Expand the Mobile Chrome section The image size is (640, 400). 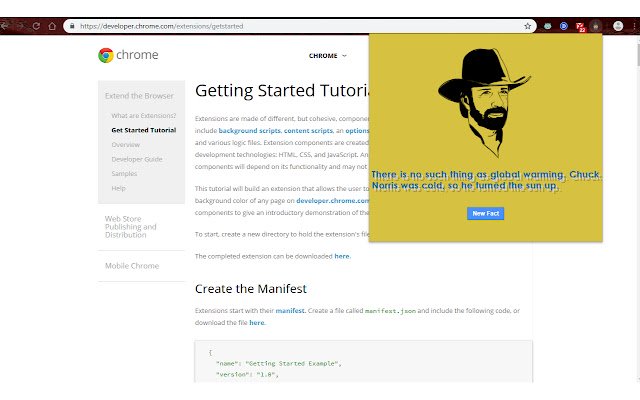(132, 266)
